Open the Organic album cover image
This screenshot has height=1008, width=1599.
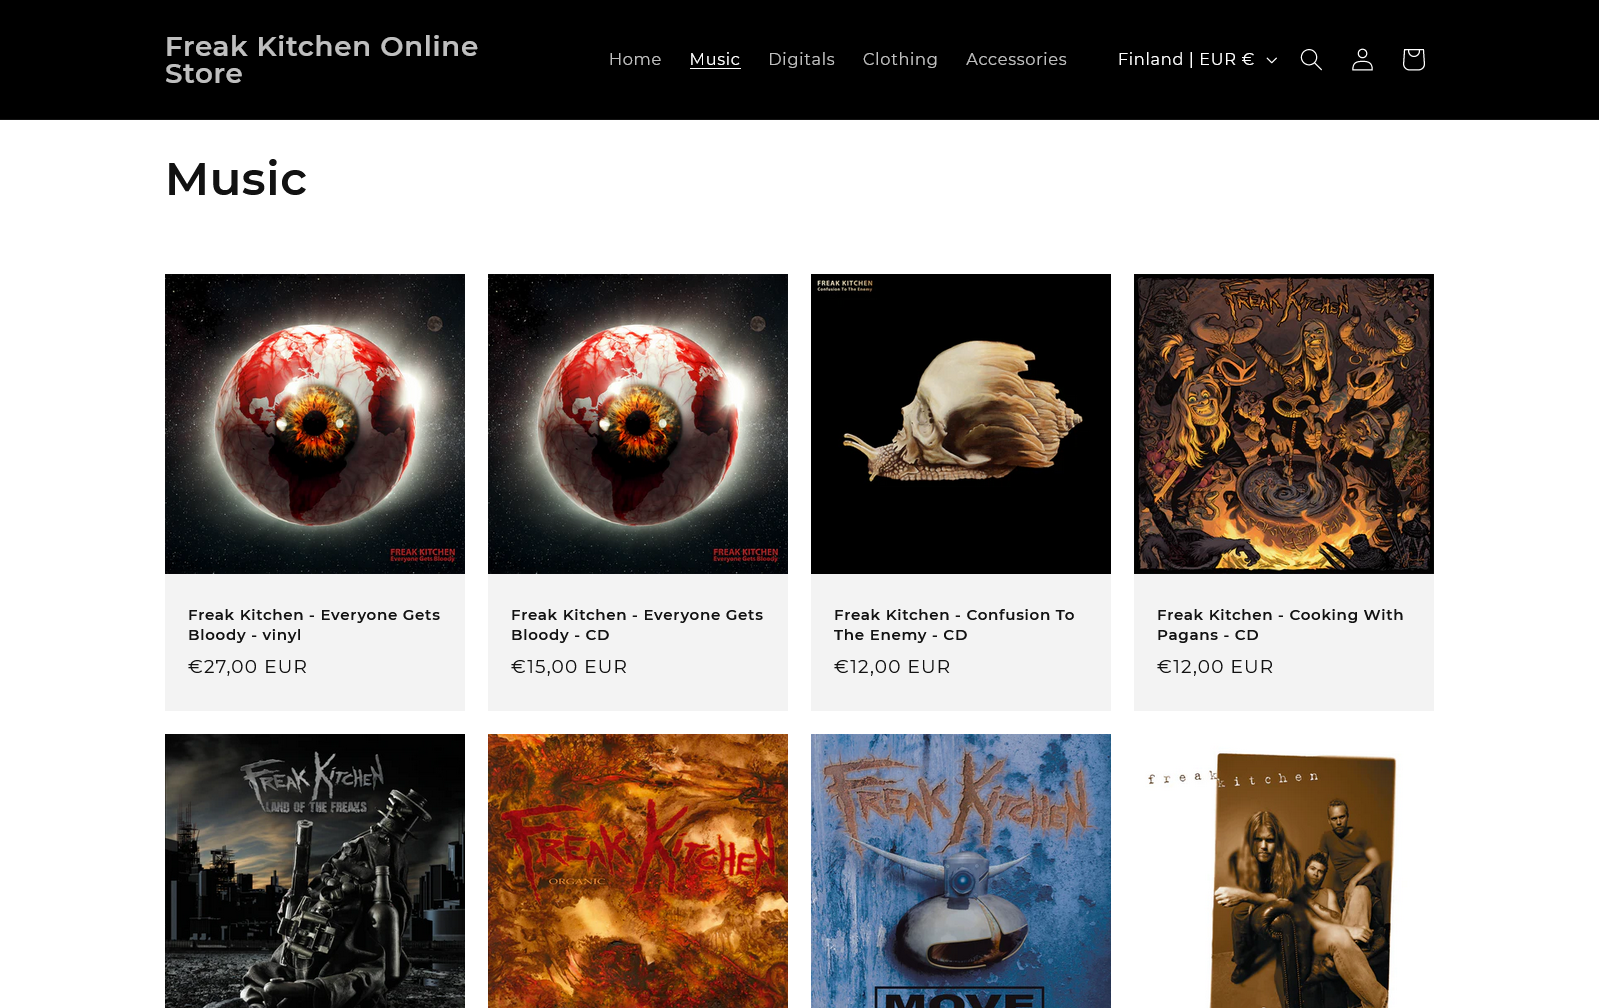coord(638,870)
